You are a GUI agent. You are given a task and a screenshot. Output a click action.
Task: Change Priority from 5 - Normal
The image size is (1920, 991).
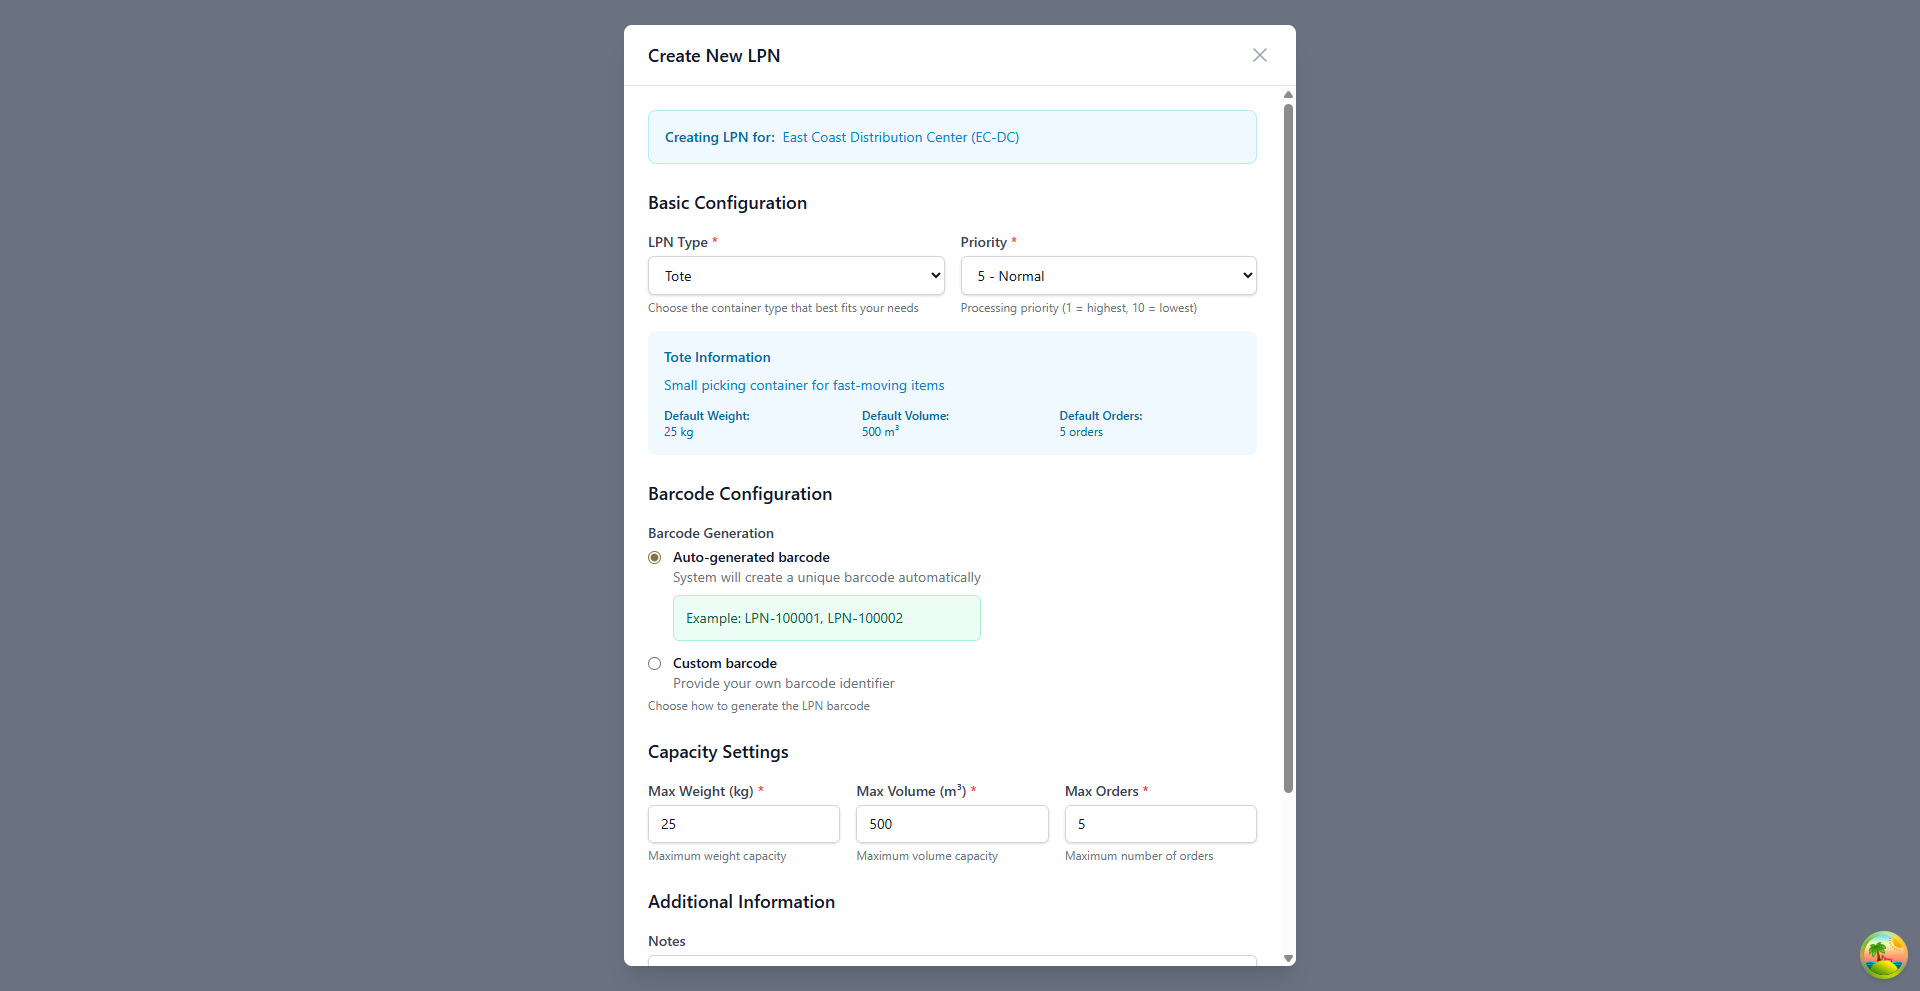(x=1107, y=275)
